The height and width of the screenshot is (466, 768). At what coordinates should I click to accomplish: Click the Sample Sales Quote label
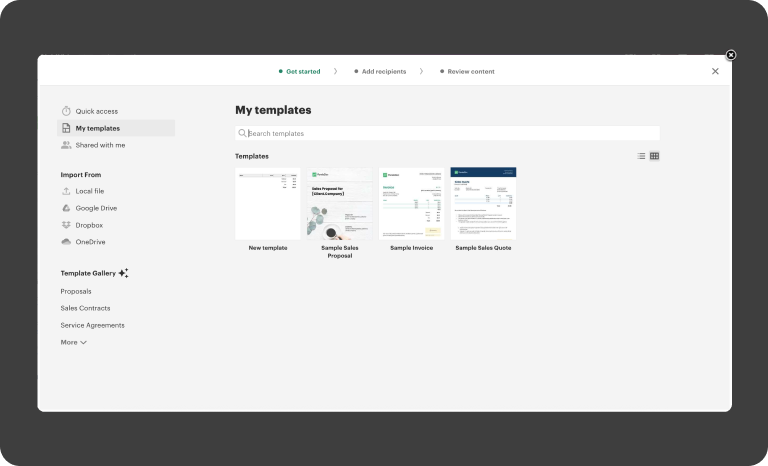point(483,248)
